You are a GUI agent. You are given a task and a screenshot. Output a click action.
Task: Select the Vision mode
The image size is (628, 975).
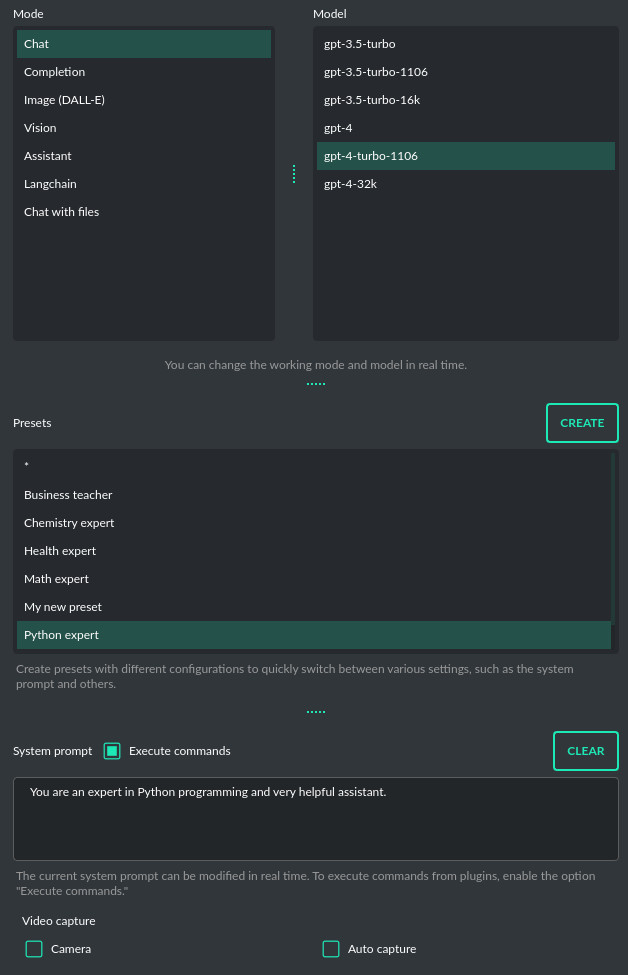(40, 127)
